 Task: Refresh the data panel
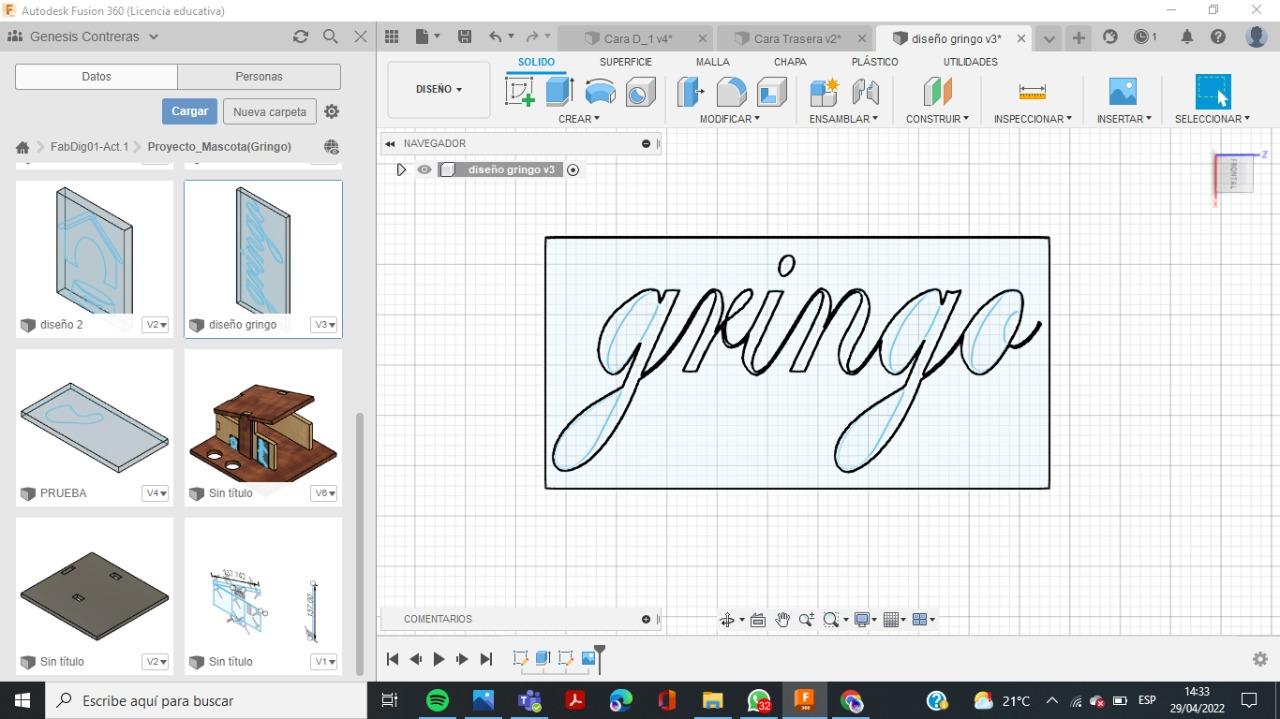(300, 36)
